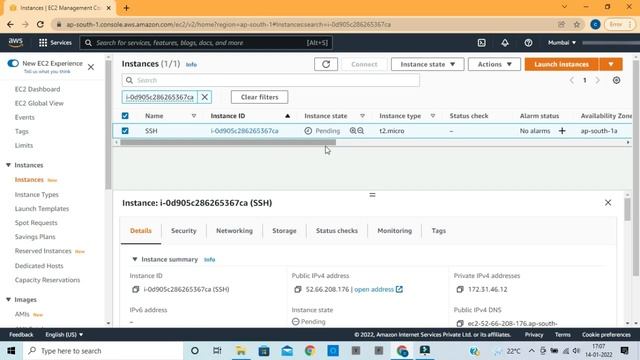Refresh the instances list
The image size is (640, 360).
326,64
